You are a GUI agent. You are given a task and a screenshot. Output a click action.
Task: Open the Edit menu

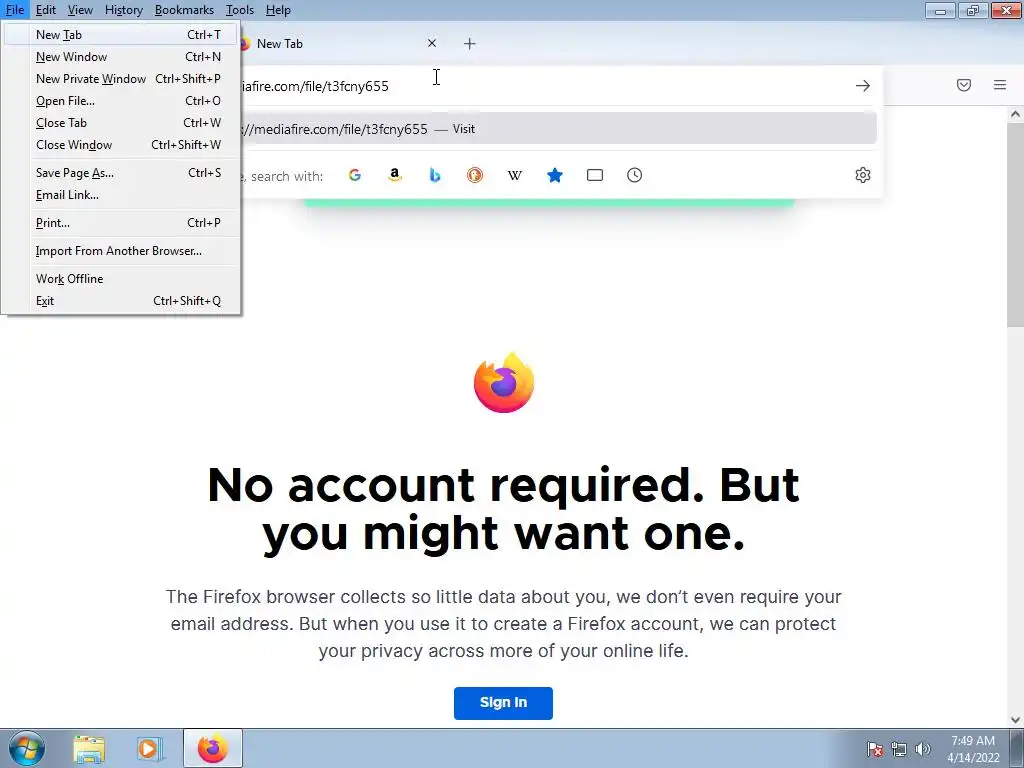46,10
